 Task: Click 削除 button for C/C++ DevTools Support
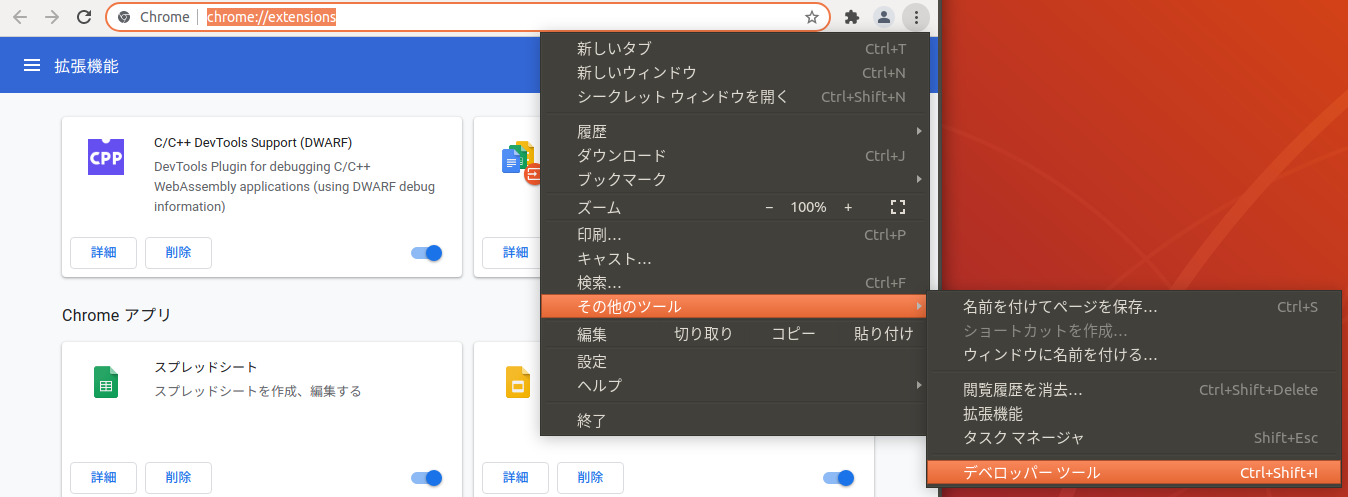(178, 253)
